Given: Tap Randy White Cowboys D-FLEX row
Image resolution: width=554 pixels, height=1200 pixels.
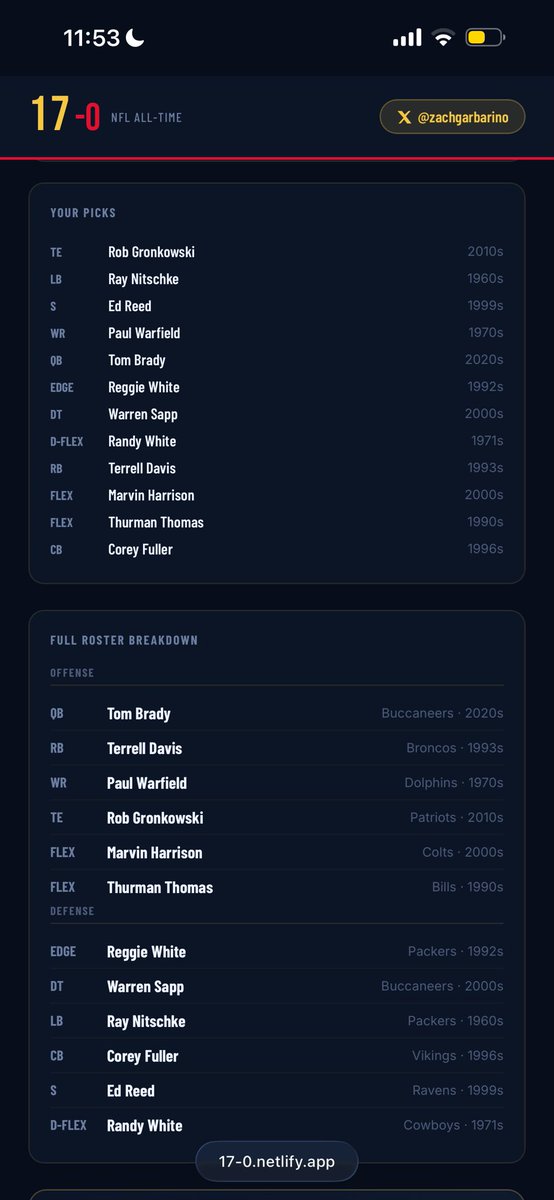Looking at the screenshot, I should point(277,1125).
